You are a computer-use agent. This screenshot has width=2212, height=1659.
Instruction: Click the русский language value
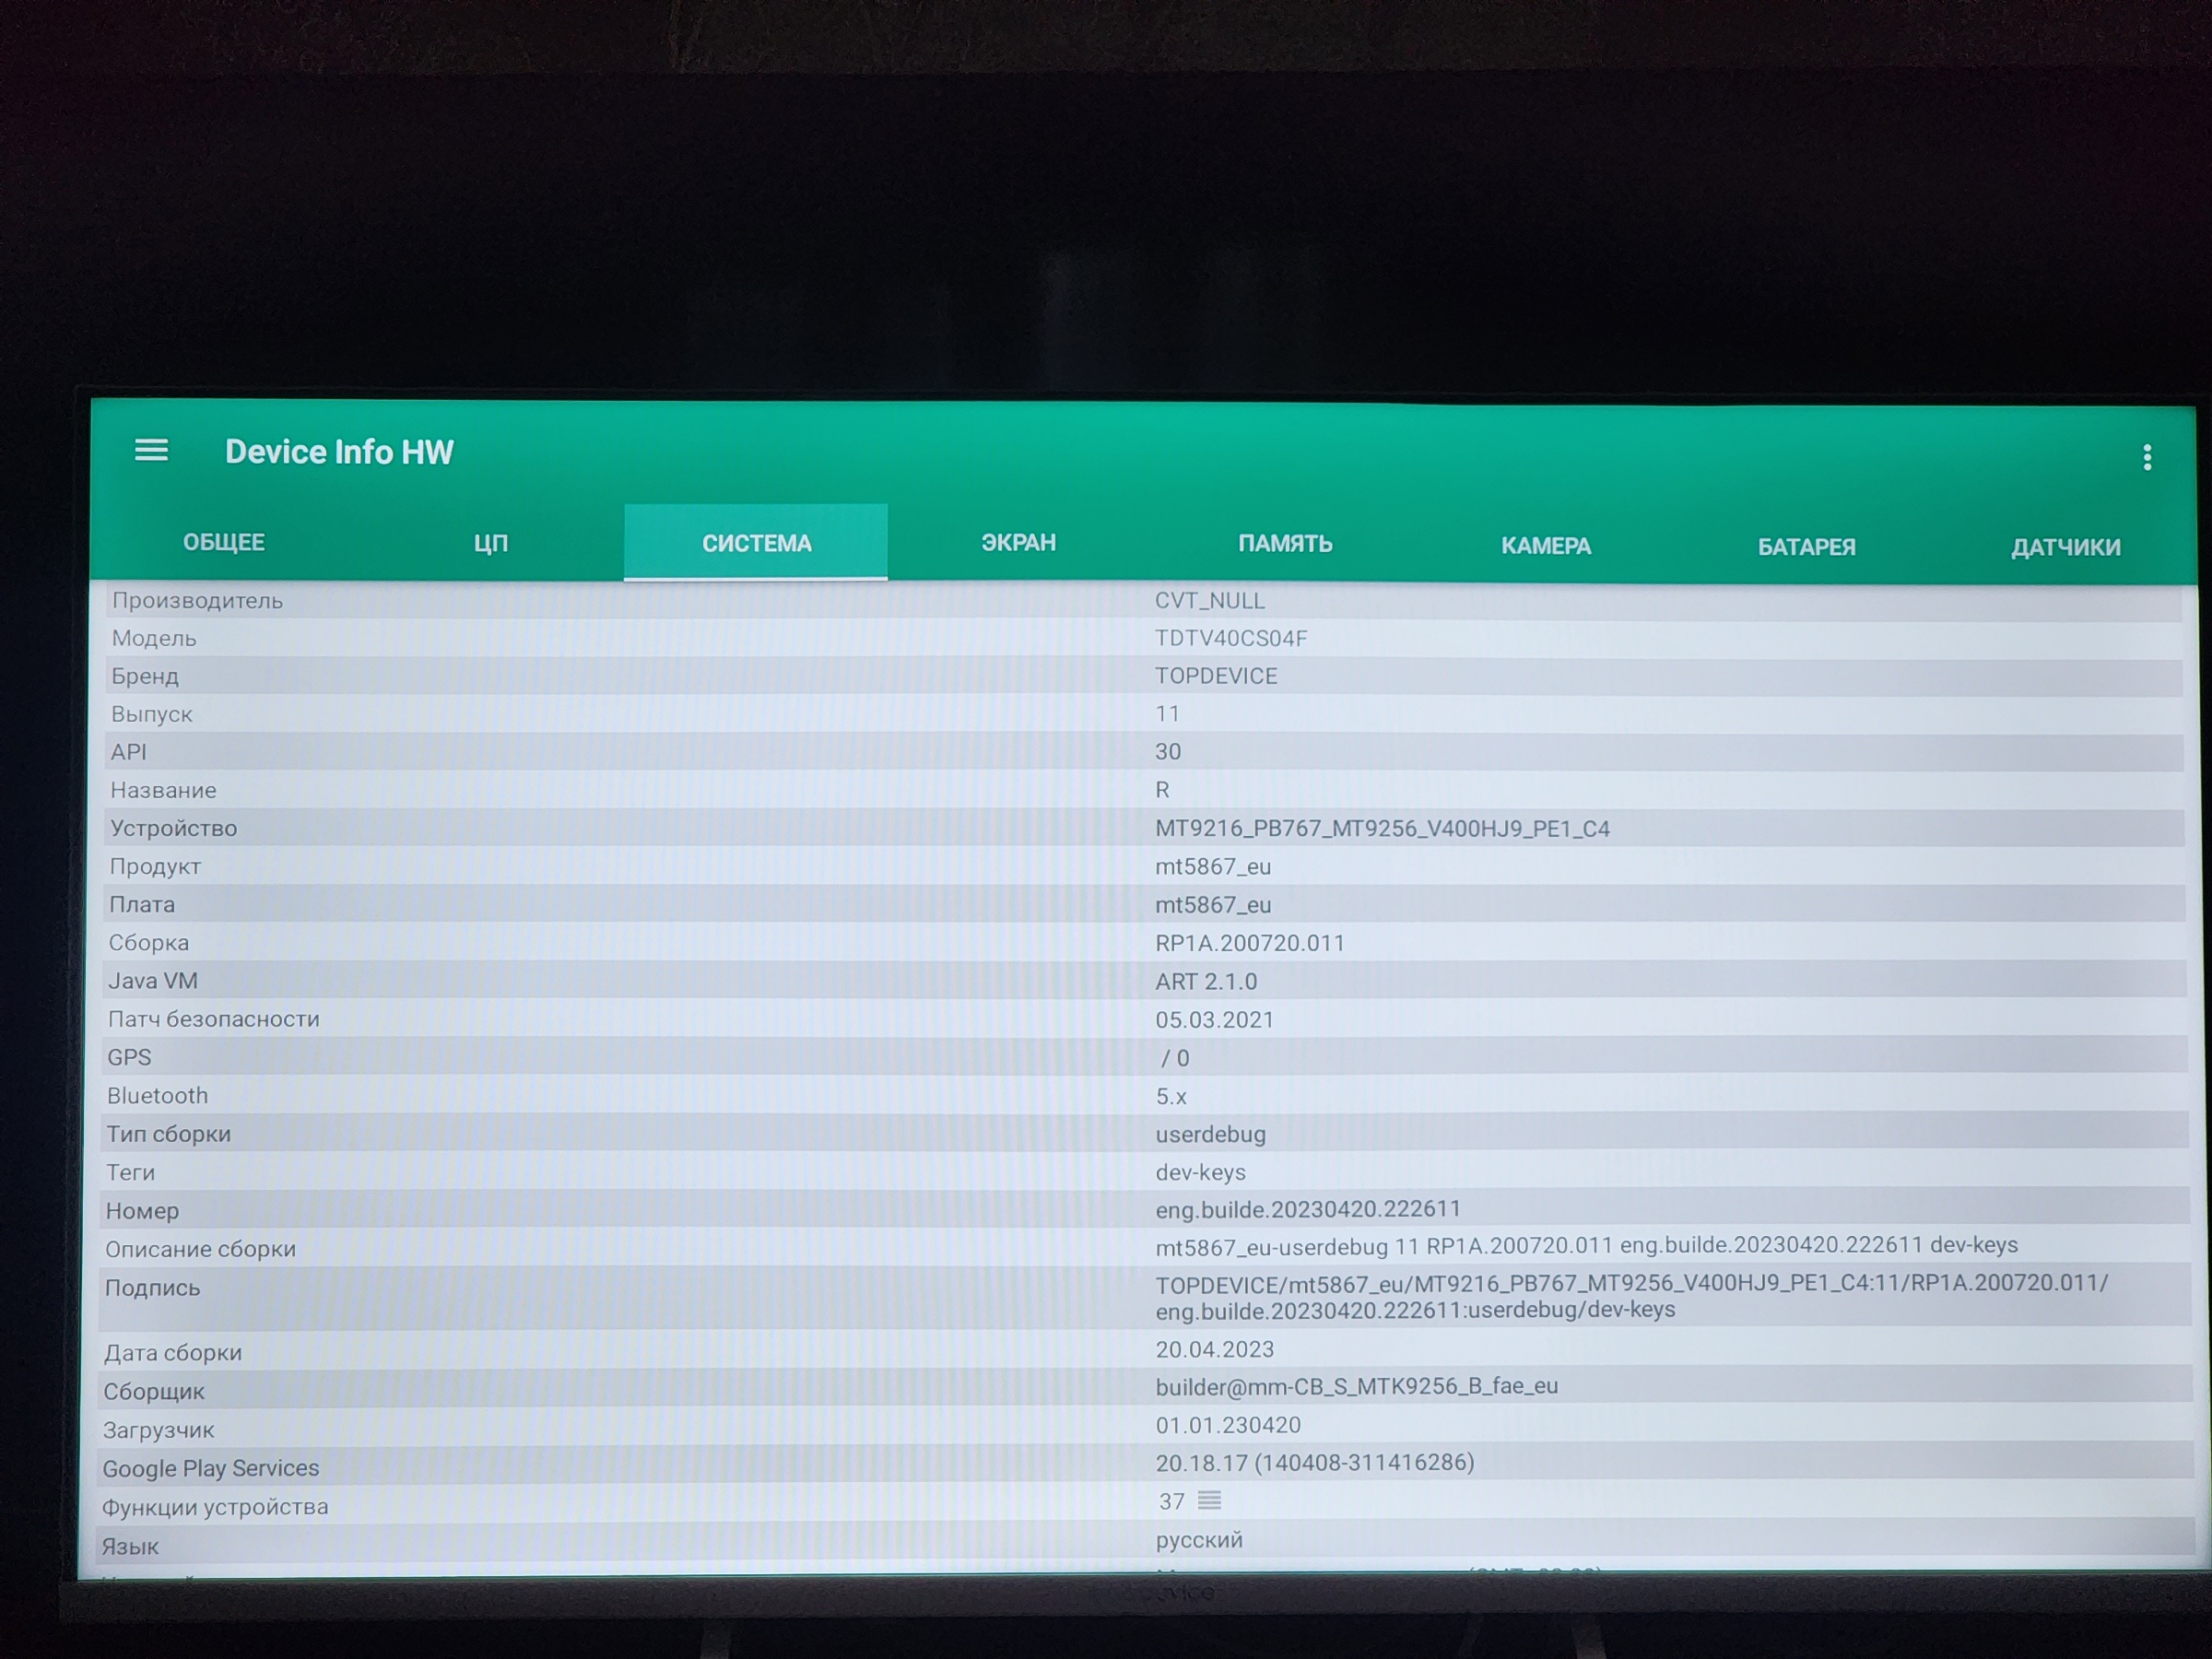(x=1199, y=1540)
